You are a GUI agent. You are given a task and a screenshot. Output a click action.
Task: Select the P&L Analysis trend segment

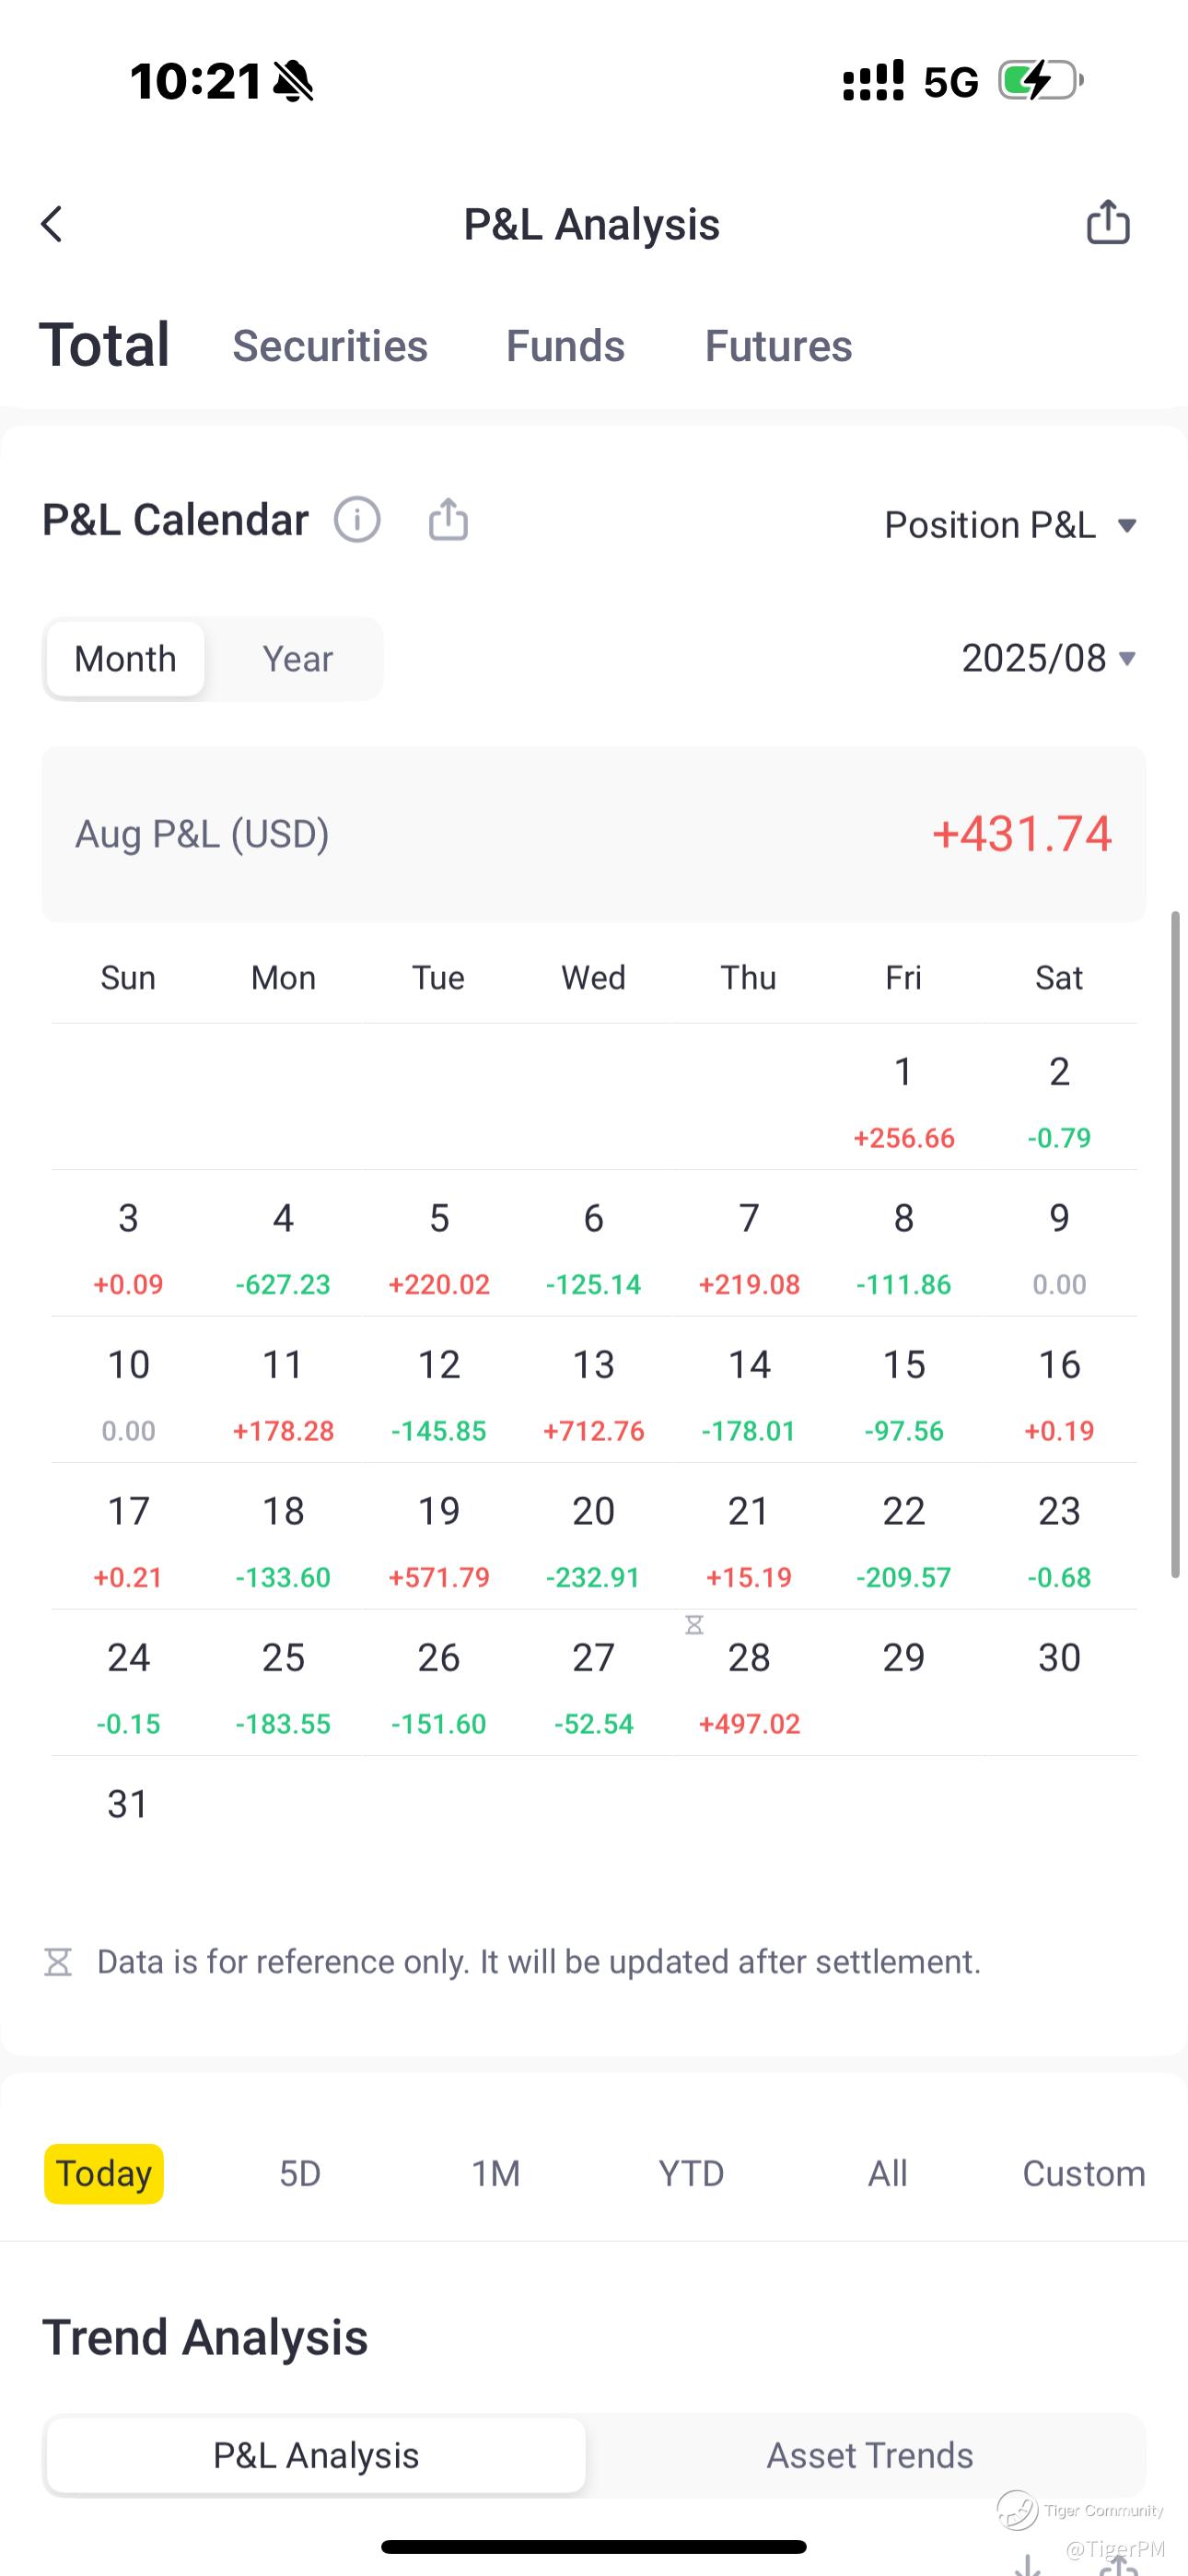[x=316, y=2455]
